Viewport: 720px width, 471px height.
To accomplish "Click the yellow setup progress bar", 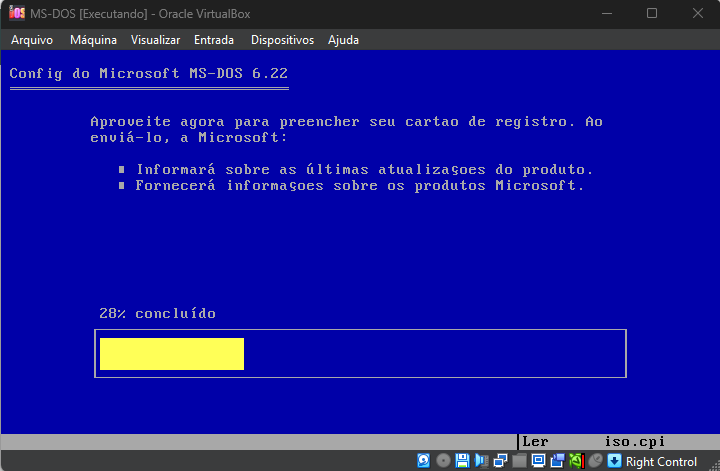I will coord(172,354).
